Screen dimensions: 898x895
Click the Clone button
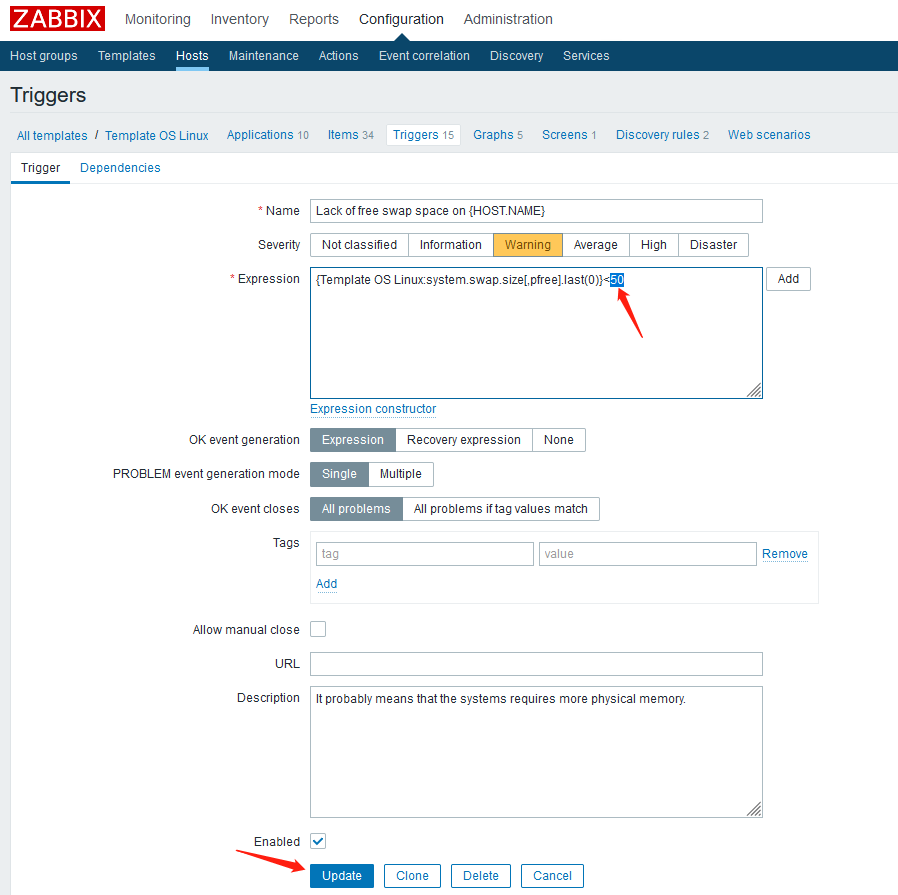tap(412, 876)
